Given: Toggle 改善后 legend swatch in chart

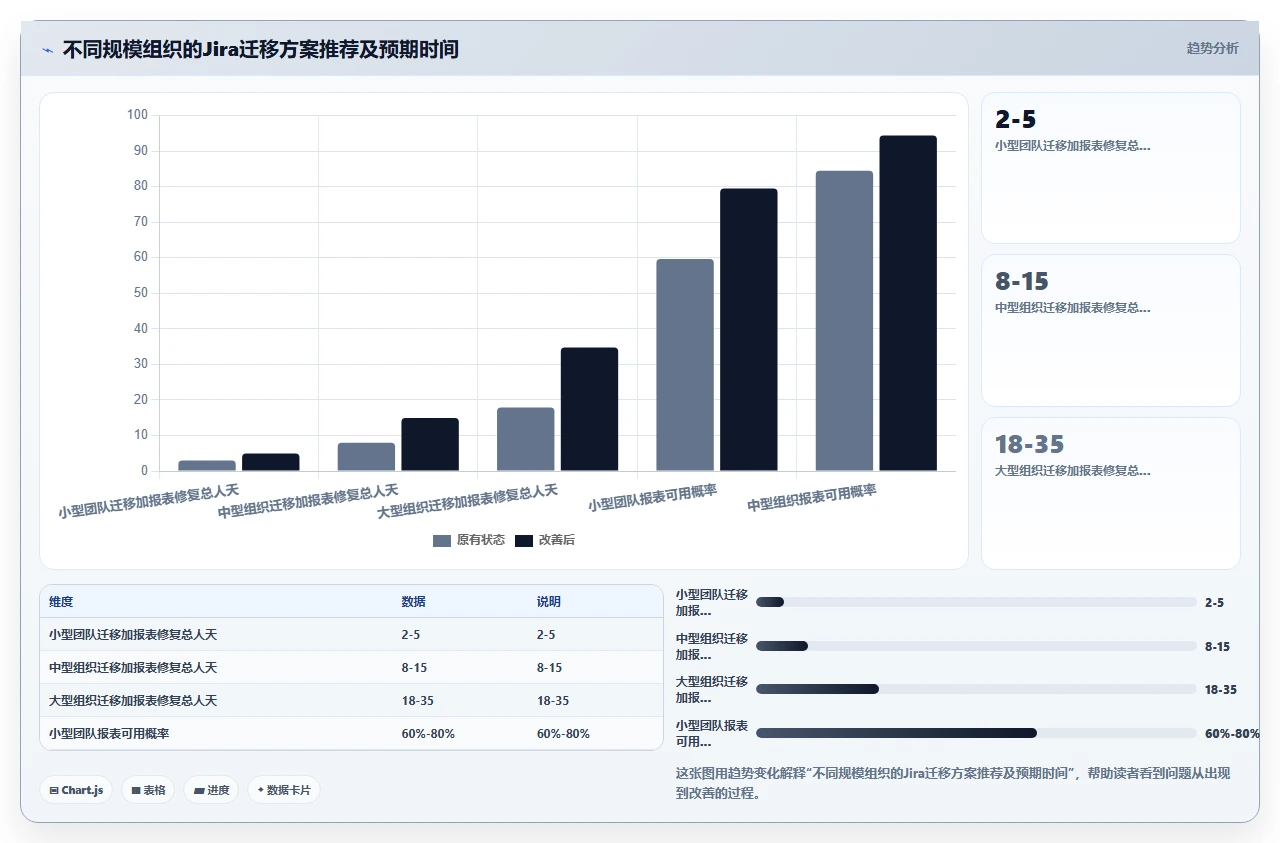Looking at the screenshot, I should coord(524,541).
